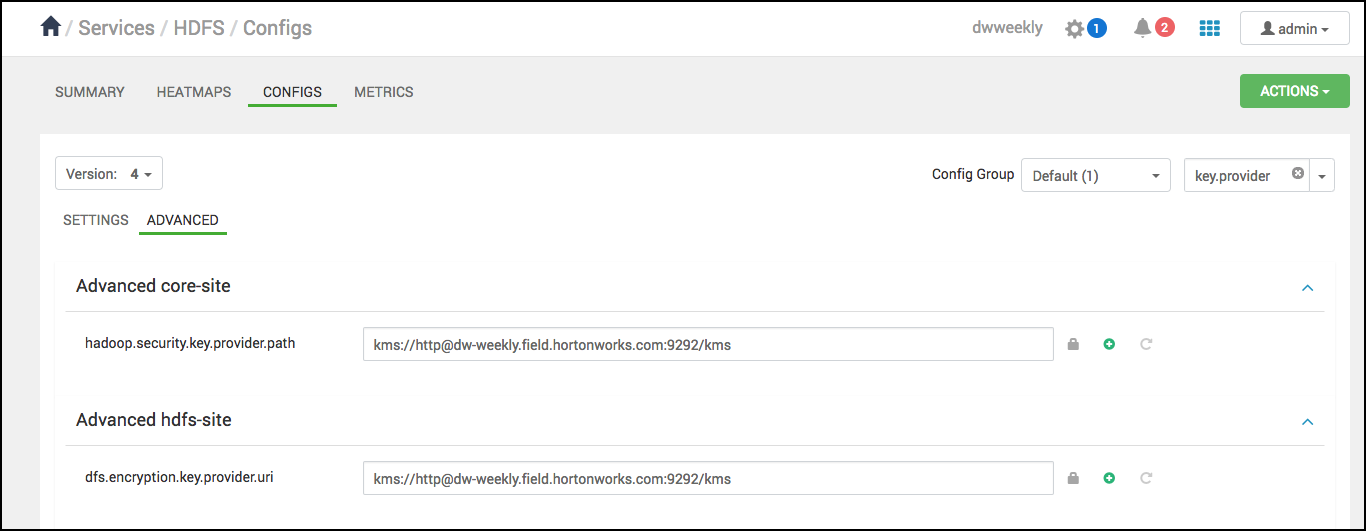Open the Version 4 dropdown
1366x531 pixels.
[x=109, y=174]
